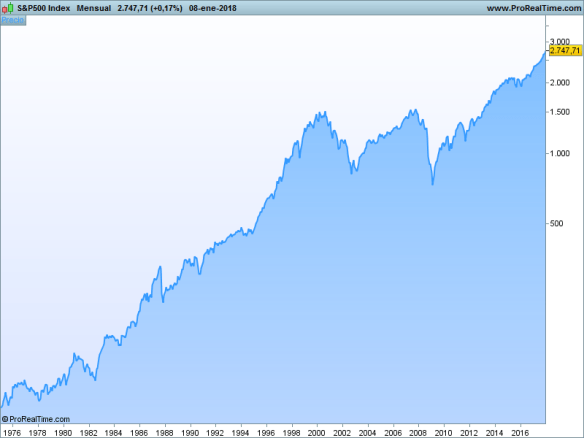Click the 3.000 price axis label
The width and height of the screenshot is (584, 438).
click(560, 41)
